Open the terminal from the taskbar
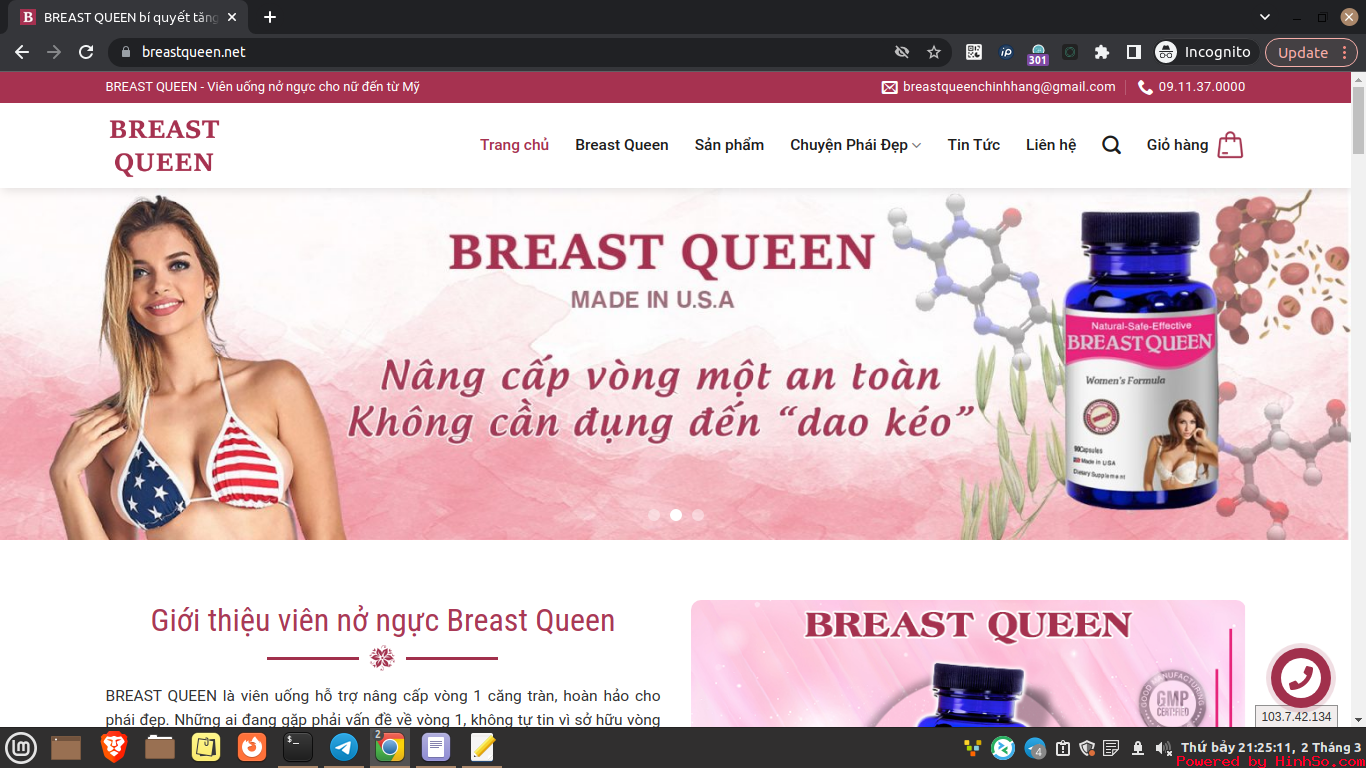The width and height of the screenshot is (1366, 768). coord(298,747)
